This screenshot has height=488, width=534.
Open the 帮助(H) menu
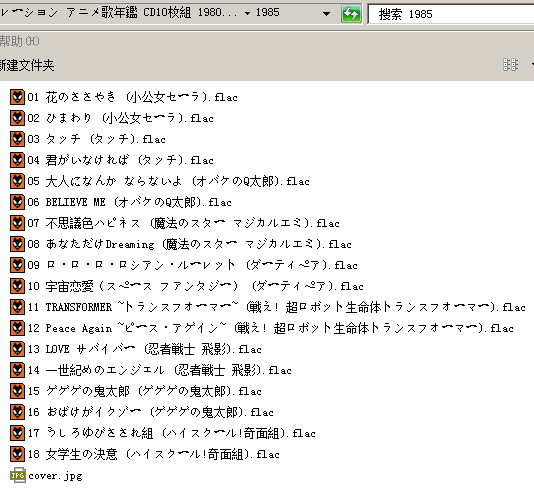coord(19,41)
